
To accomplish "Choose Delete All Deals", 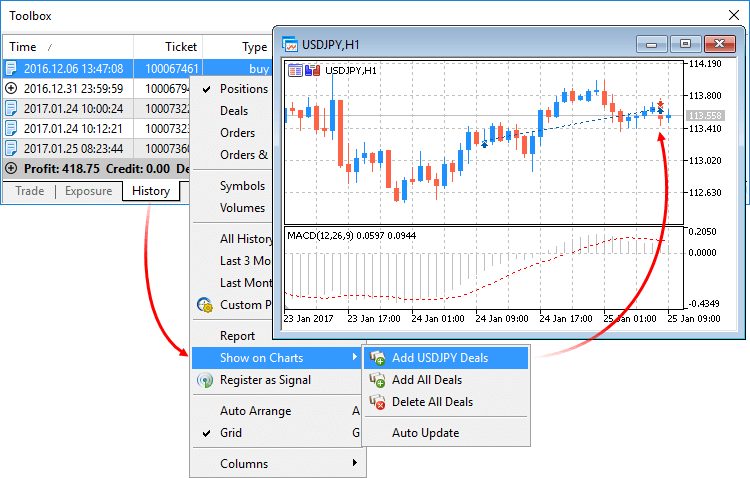I will tap(446, 402).
